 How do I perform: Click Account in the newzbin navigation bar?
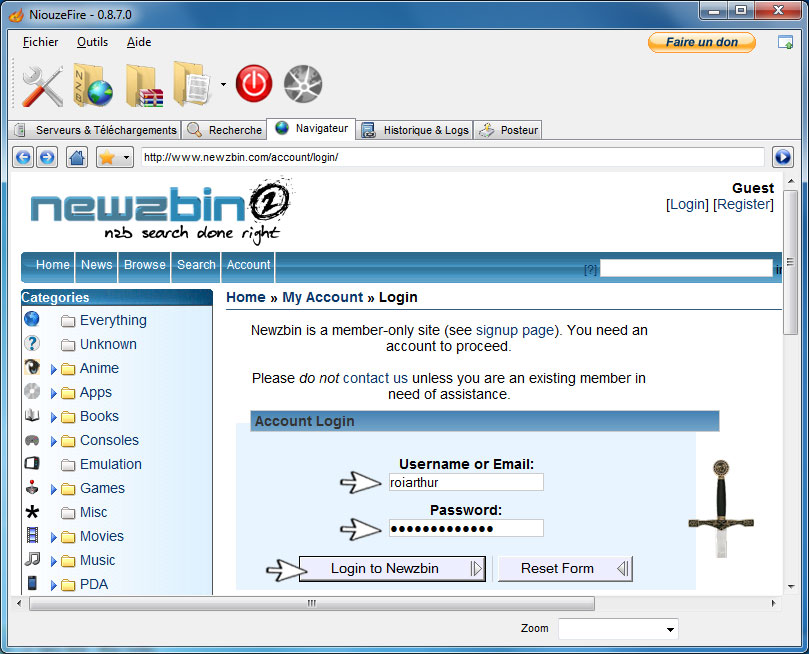[x=248, y=265]
